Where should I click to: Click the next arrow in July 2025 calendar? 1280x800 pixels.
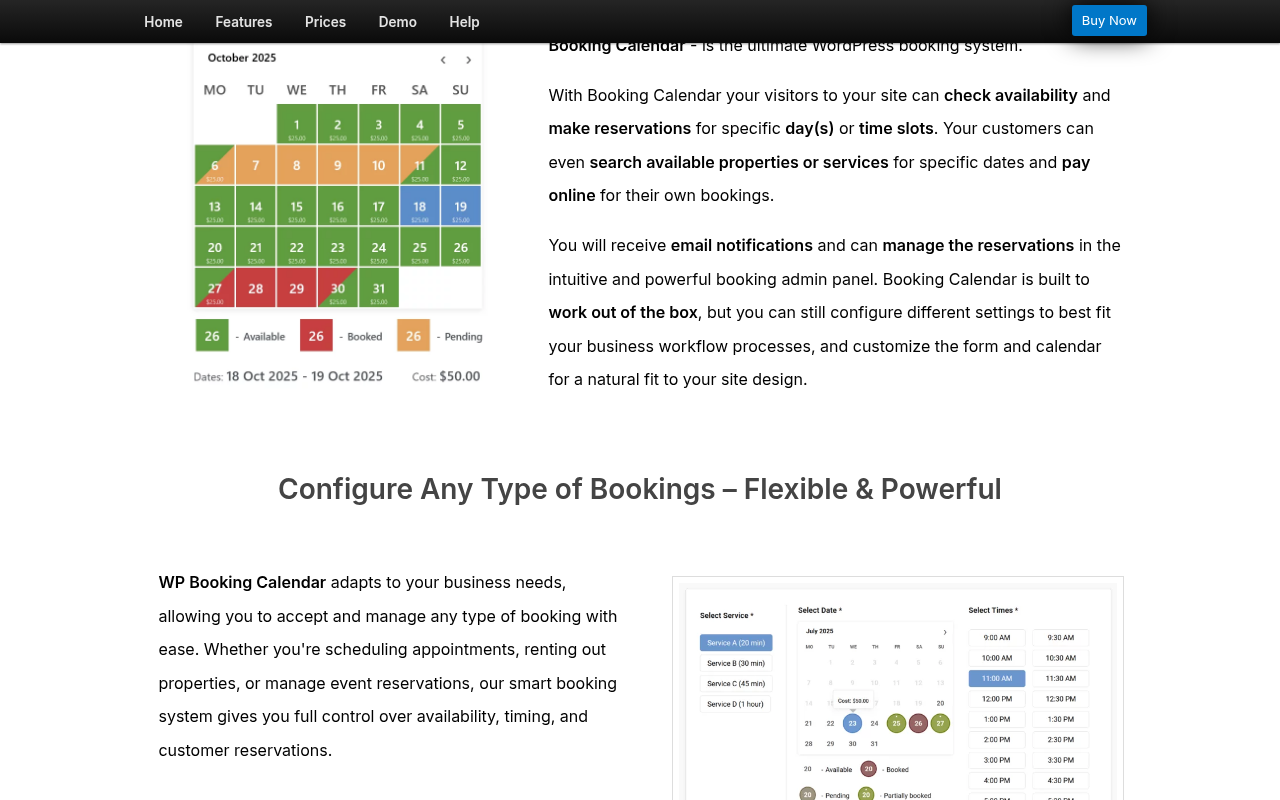(944, 631)
